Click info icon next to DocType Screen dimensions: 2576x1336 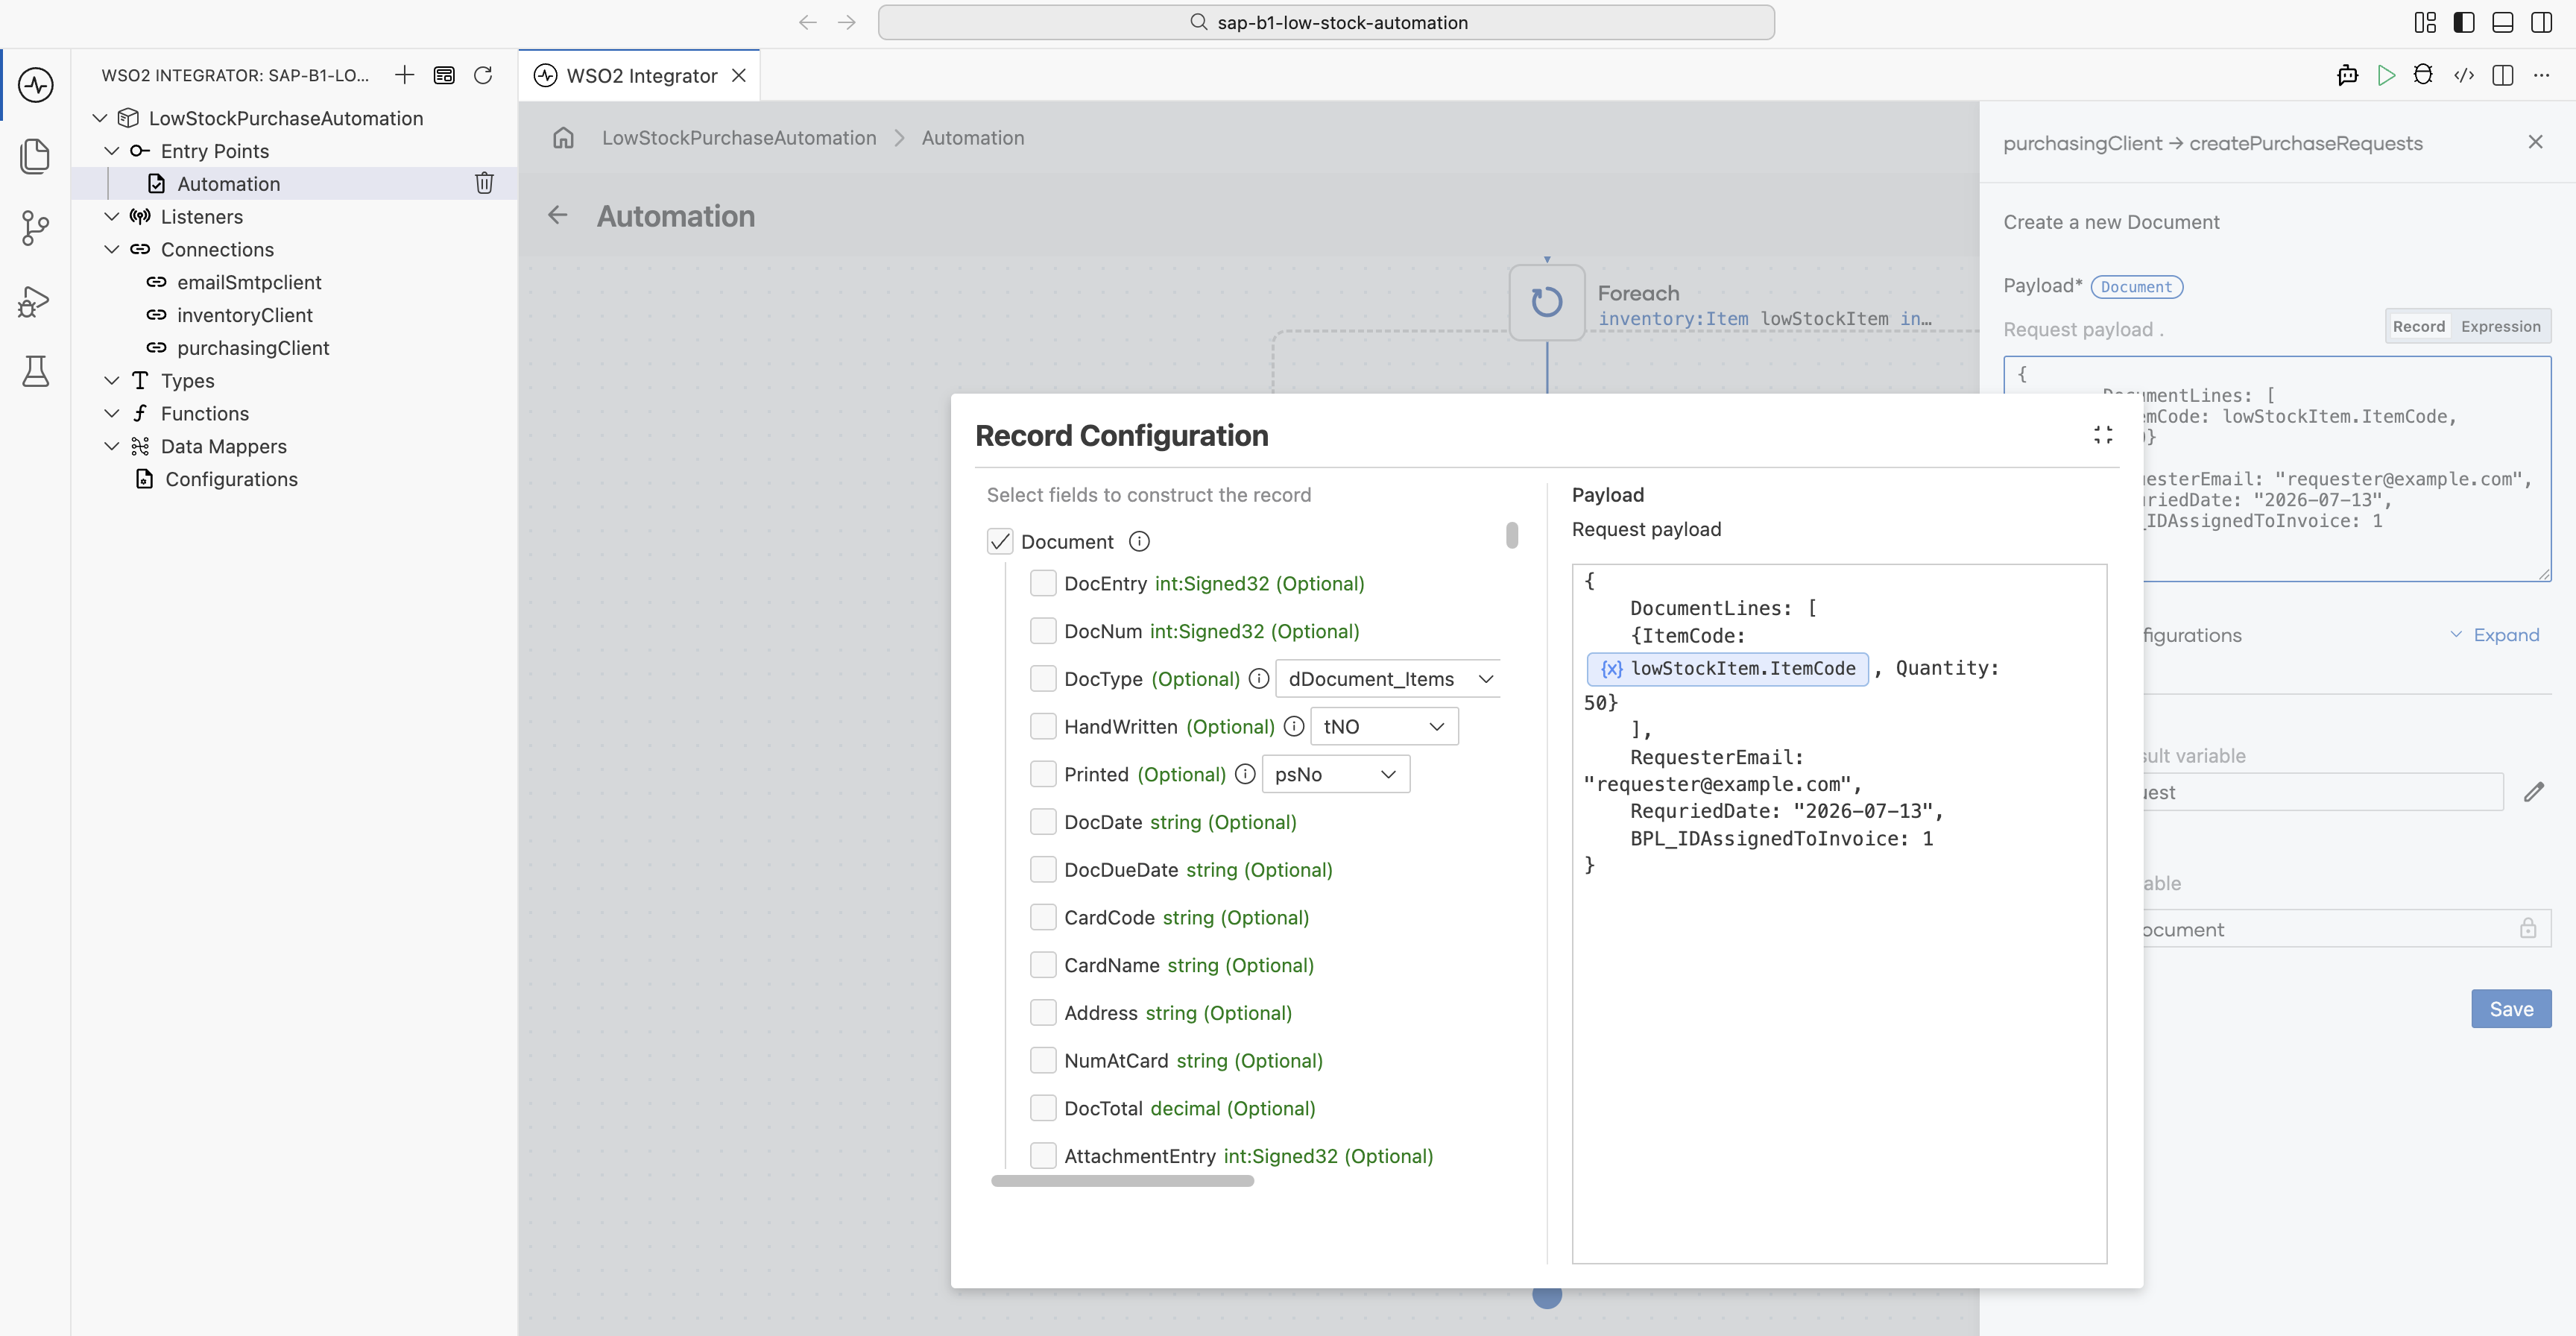[1259, 678]
